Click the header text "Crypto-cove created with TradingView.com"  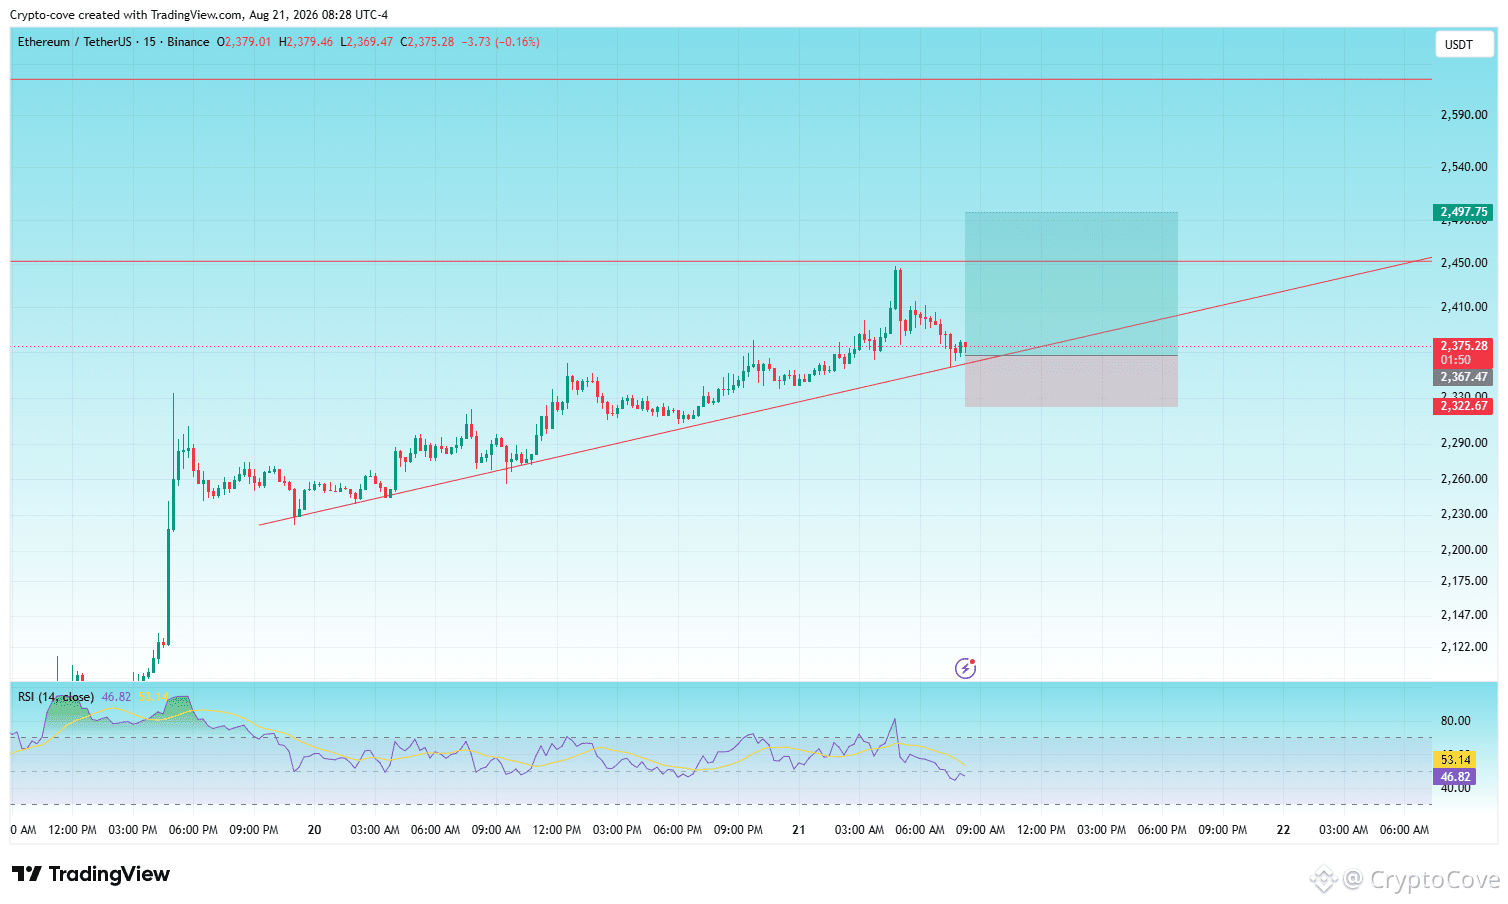[x=126, y=15]
